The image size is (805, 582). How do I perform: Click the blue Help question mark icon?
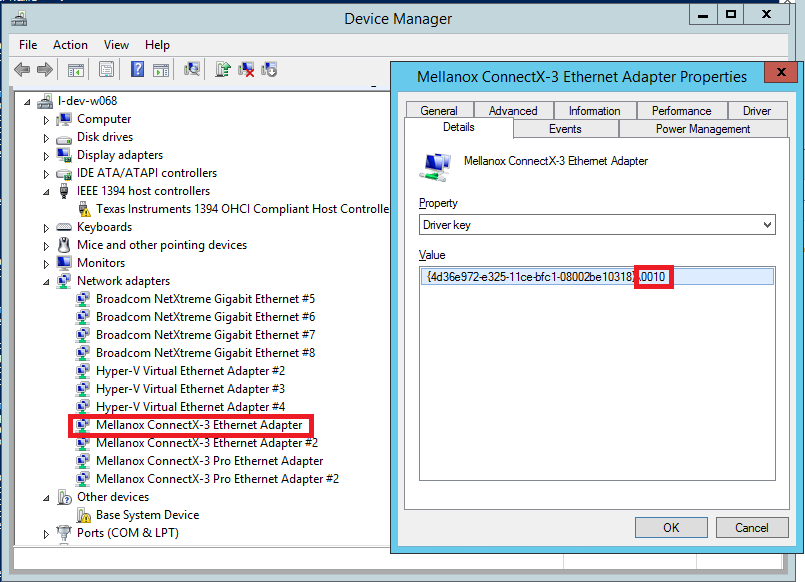click(x=137, y=69)
